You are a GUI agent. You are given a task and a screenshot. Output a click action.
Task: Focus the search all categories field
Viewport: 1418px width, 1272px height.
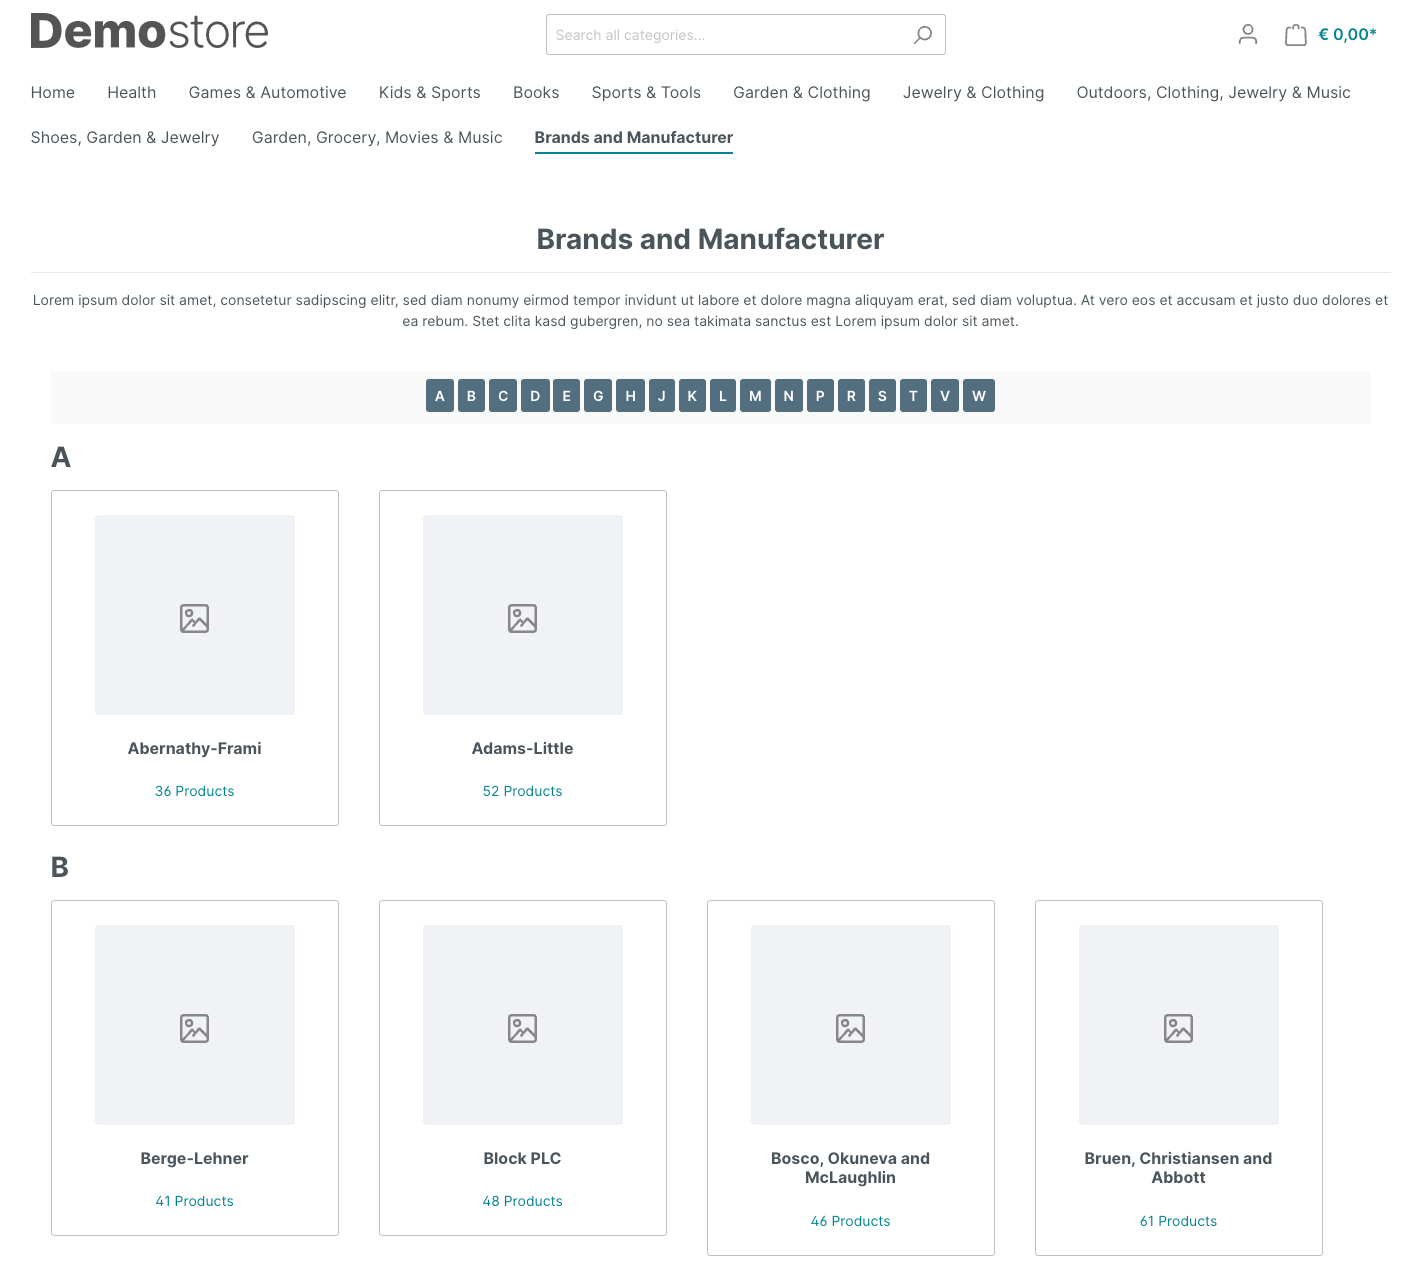tap(725, 35)
